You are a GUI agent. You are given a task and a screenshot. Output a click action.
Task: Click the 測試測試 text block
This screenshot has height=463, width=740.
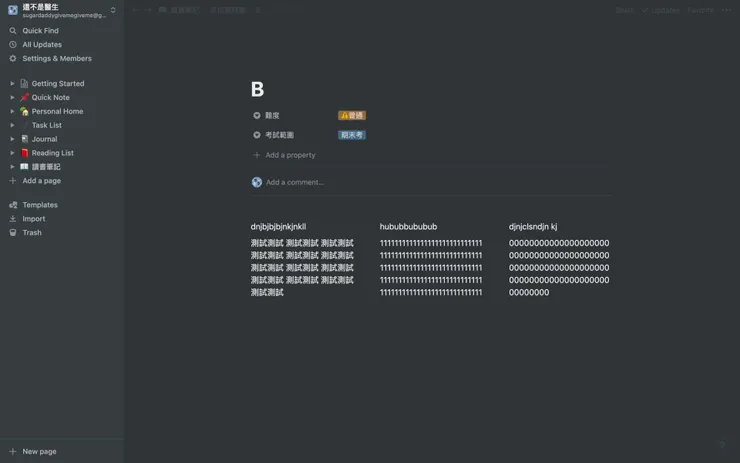[x=302, y=268]
